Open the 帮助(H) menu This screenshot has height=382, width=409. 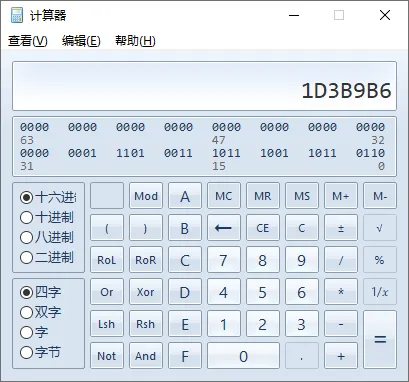tap(135, 41)
